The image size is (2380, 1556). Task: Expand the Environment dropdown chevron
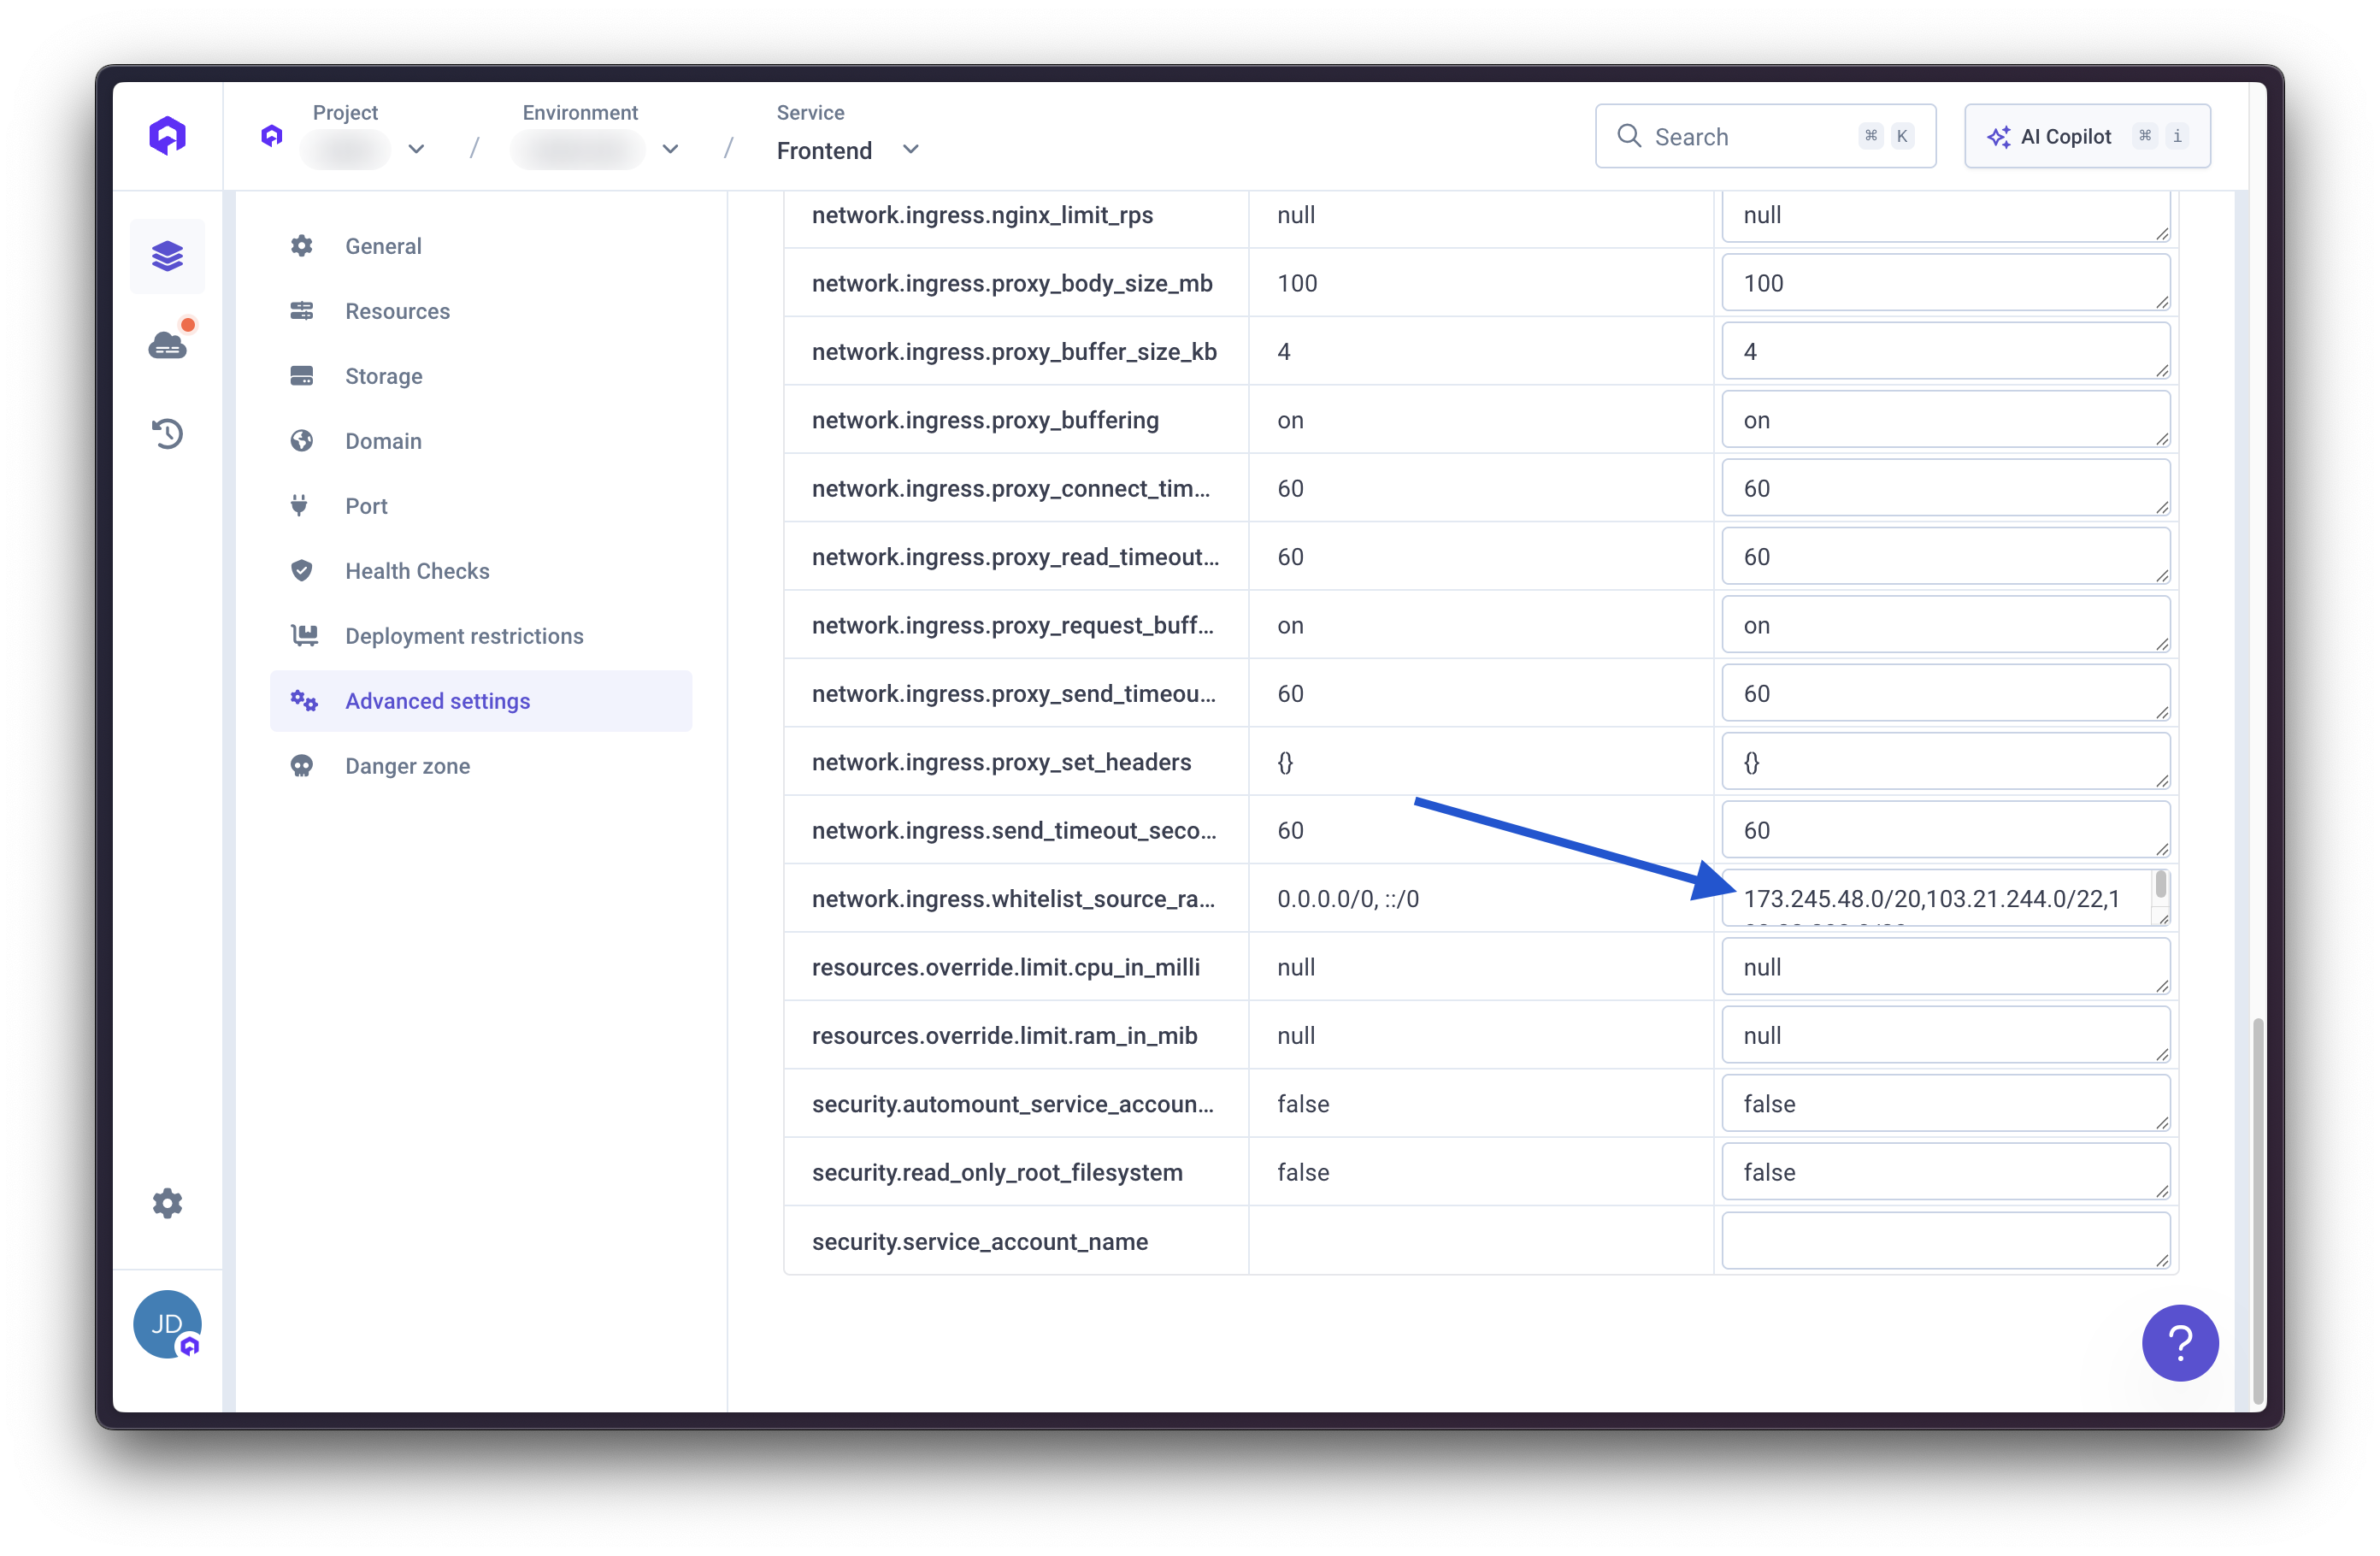pos(670,150)
